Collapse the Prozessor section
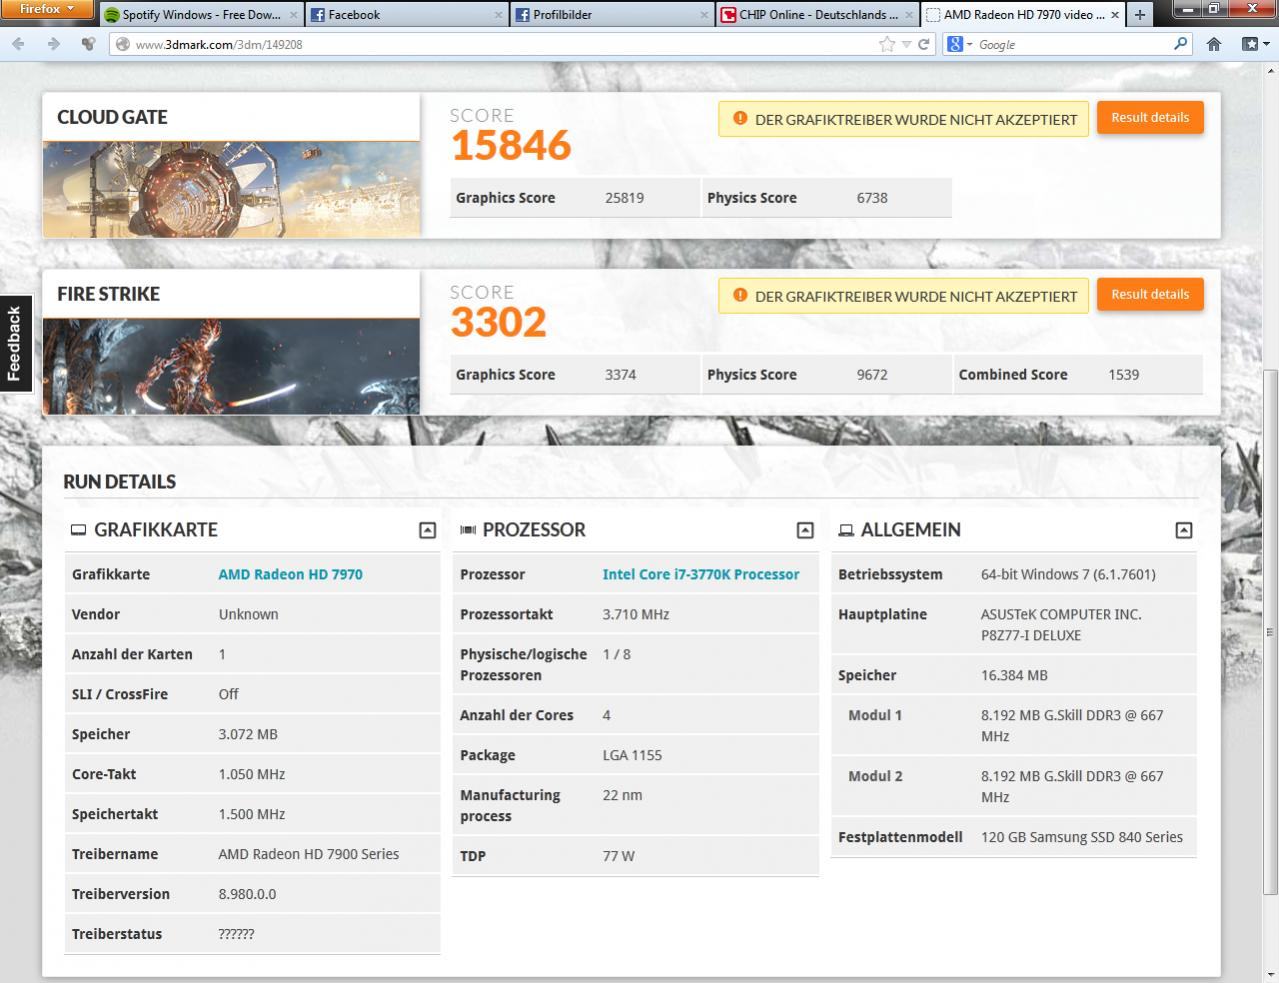 (805, 530)
